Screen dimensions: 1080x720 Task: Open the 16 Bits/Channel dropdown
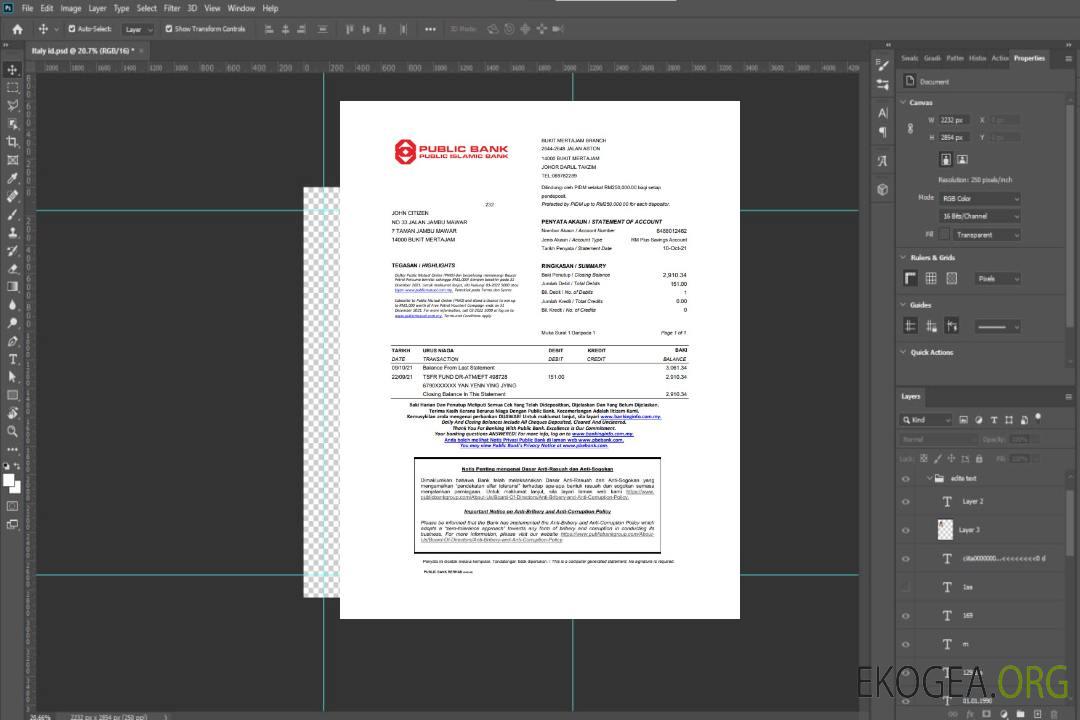pyautogui.click(x=980, y=216)
